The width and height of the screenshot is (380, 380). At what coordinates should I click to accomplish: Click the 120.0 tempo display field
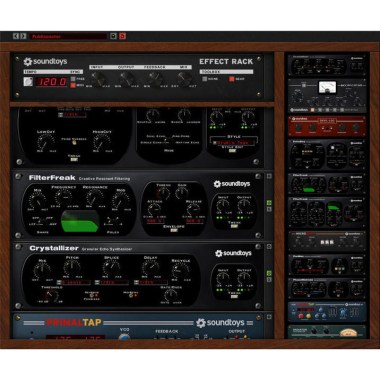52,82
